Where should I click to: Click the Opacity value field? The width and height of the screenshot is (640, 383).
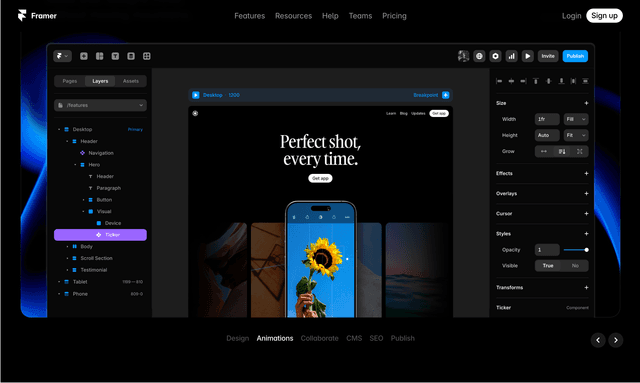[547, 249]
